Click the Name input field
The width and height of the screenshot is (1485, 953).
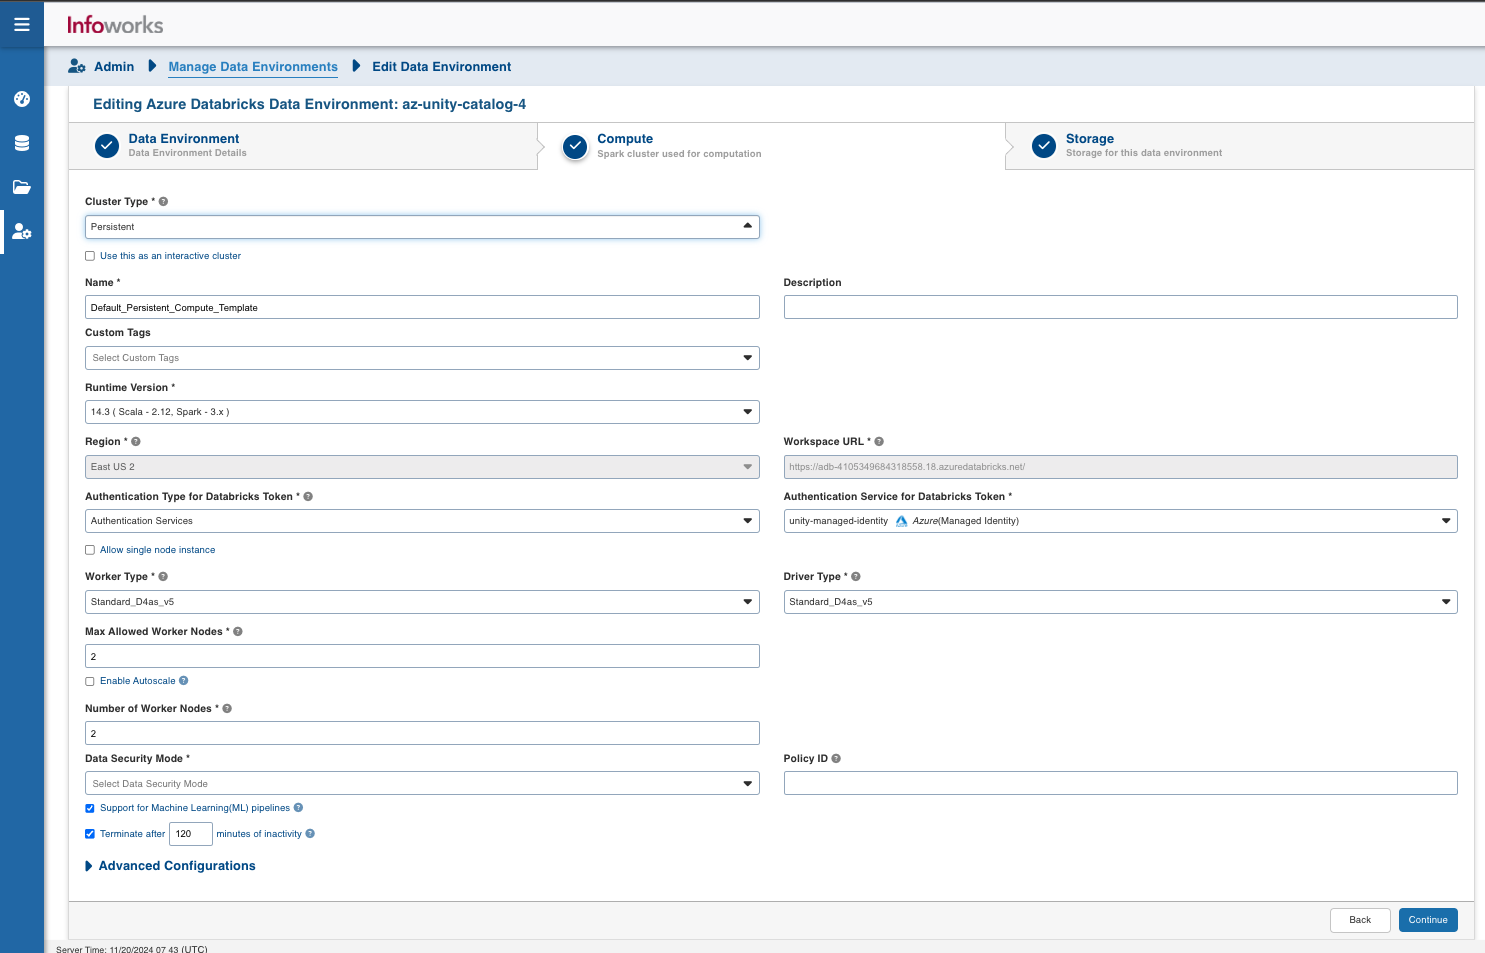pyautogui.click(x=422, y=308)
